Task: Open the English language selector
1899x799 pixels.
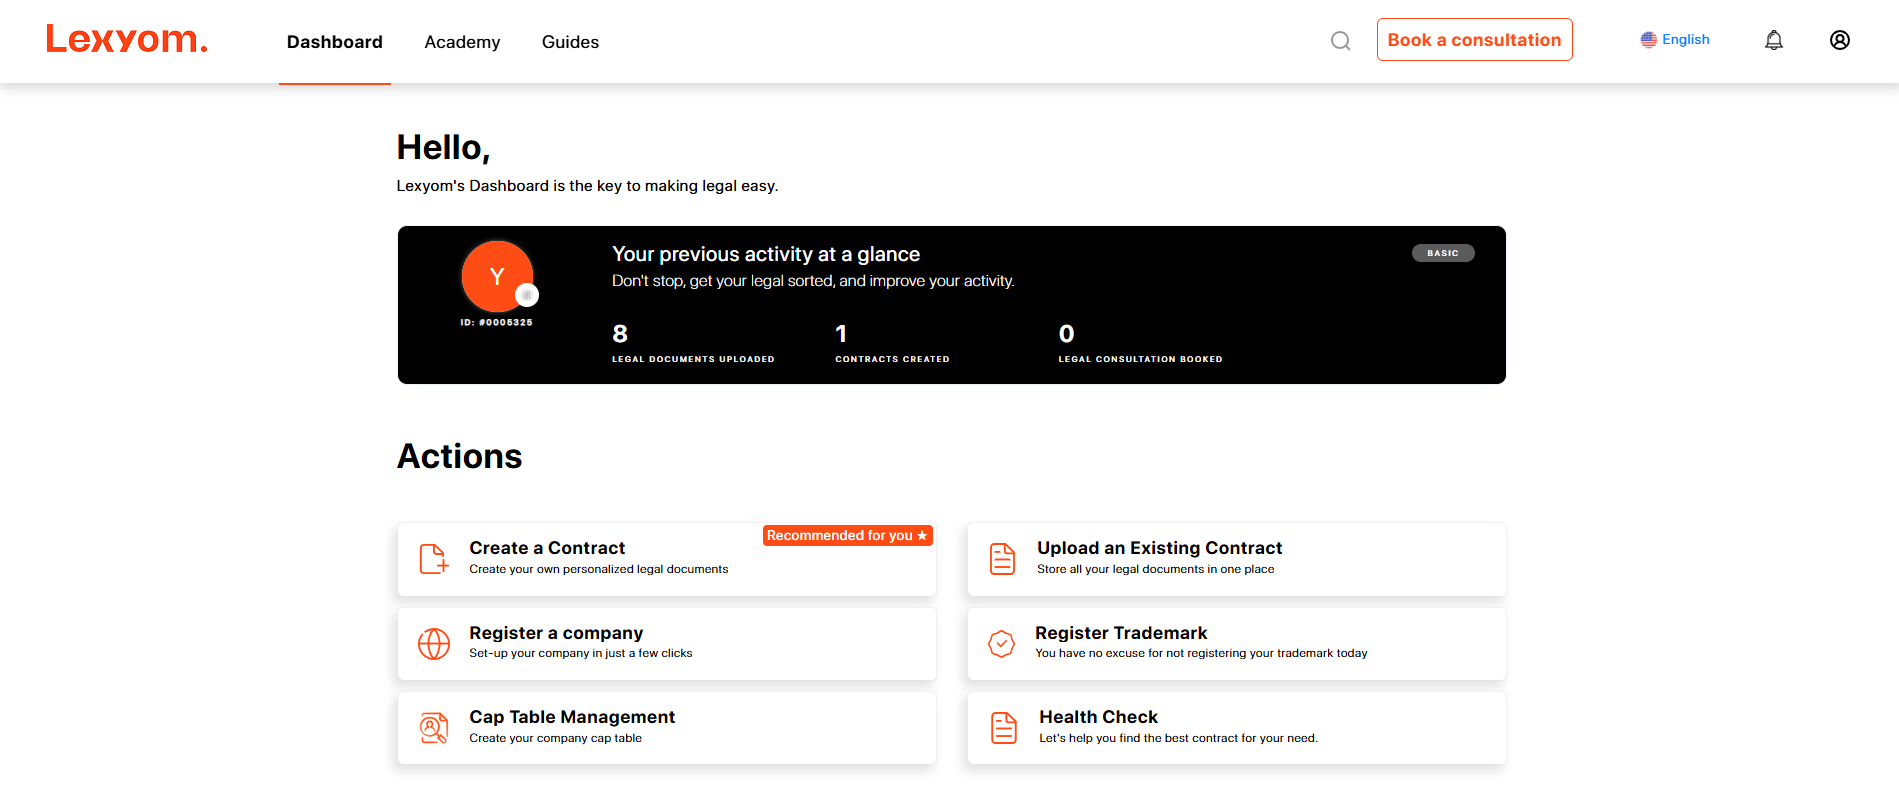Action: click(1675, 40)
